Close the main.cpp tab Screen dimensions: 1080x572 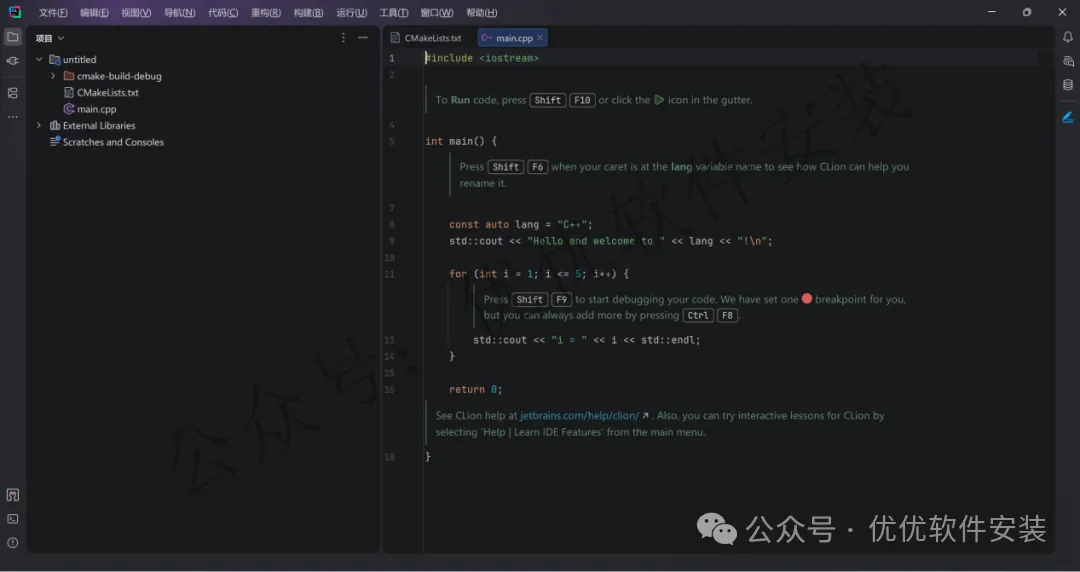(x=540, y=38)
